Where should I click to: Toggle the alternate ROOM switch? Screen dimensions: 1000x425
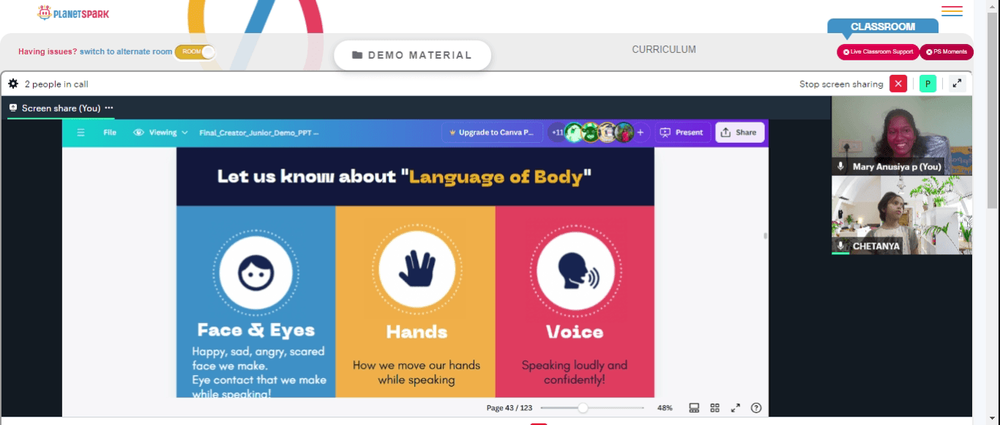195,52
